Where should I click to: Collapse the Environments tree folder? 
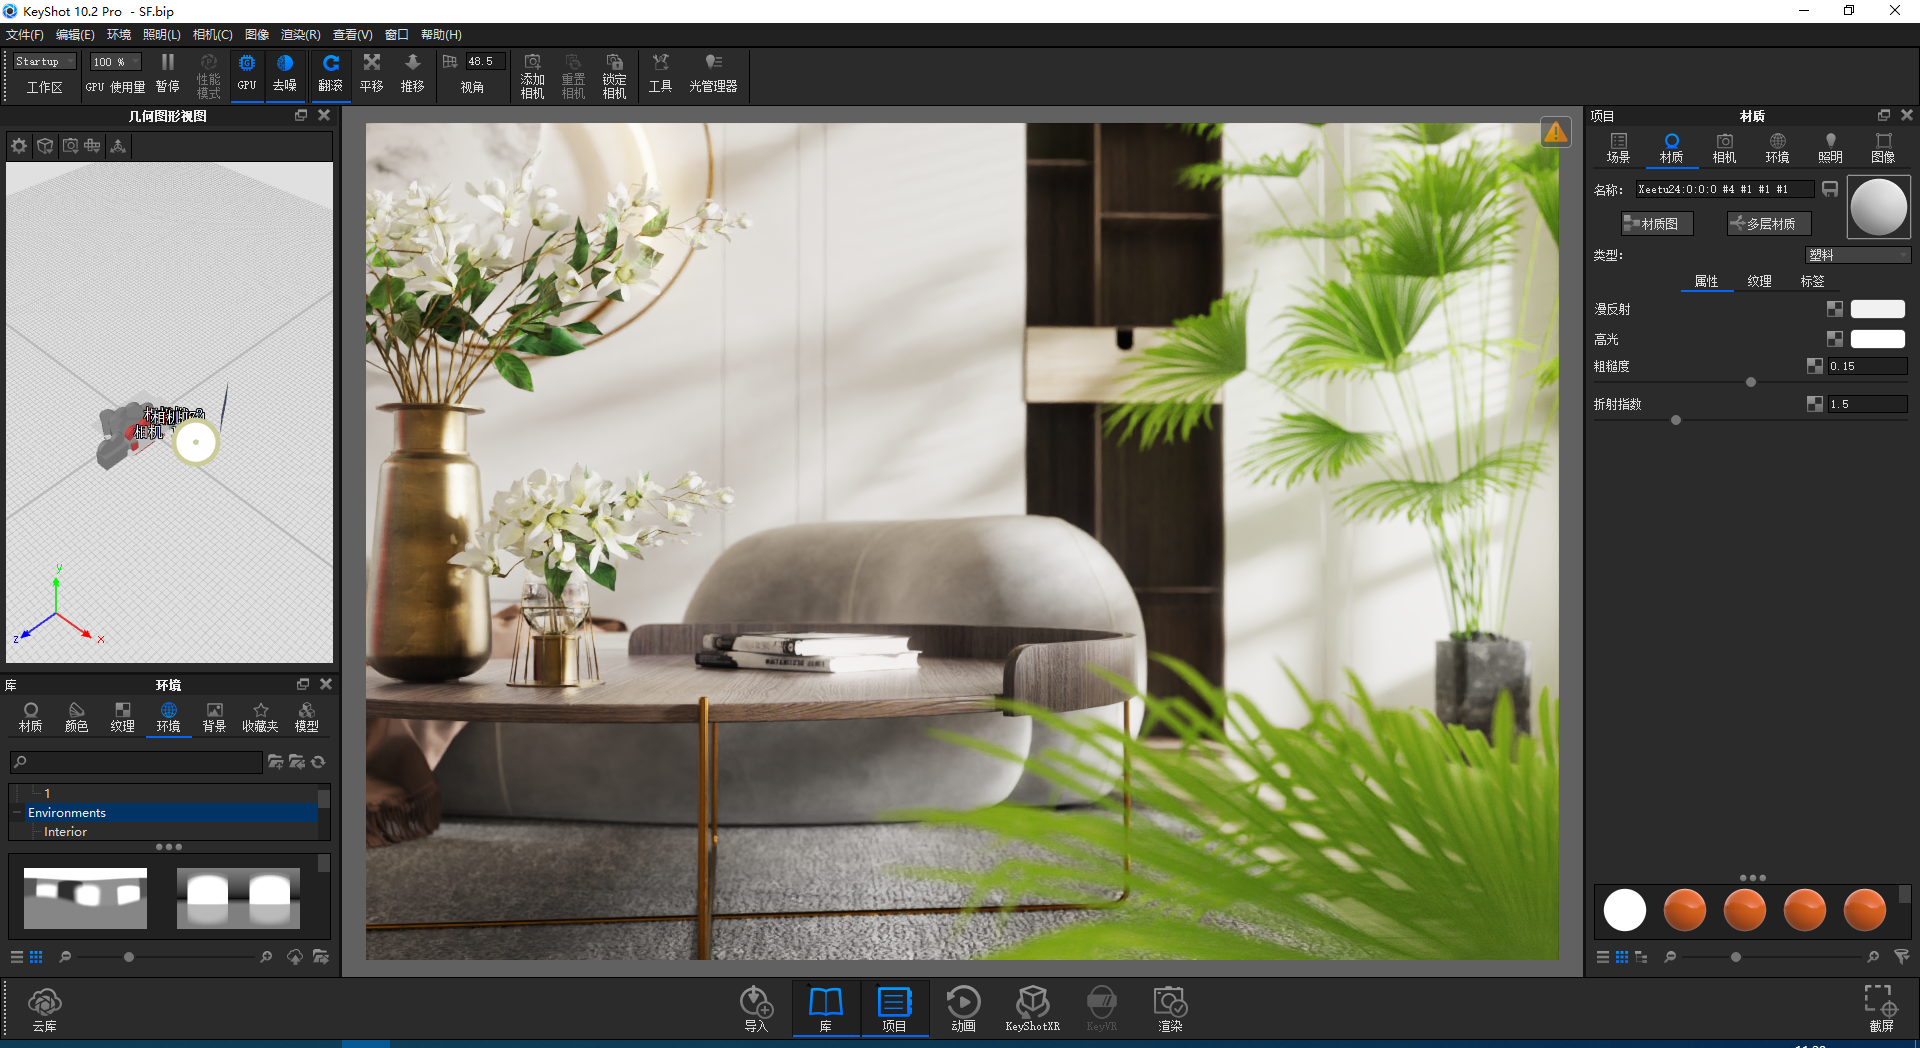pyautogui.click(x=17, y=813)
